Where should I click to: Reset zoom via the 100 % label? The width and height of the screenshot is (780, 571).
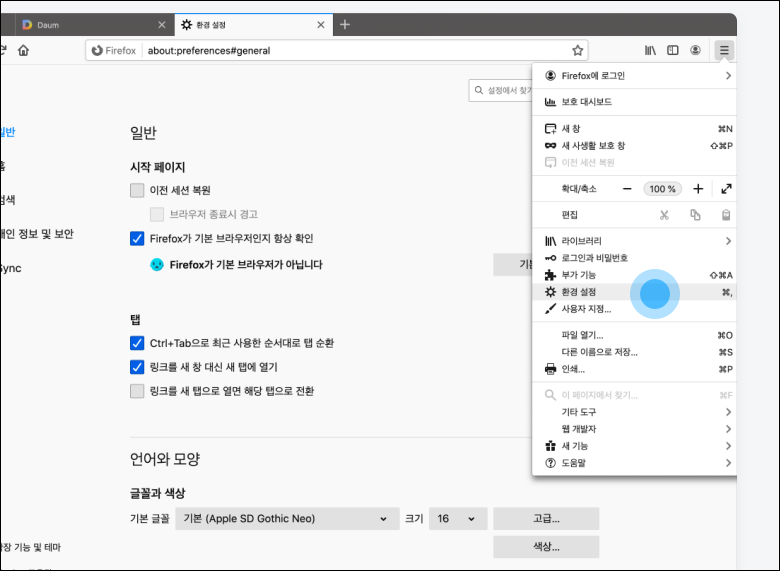click(662, 189)
